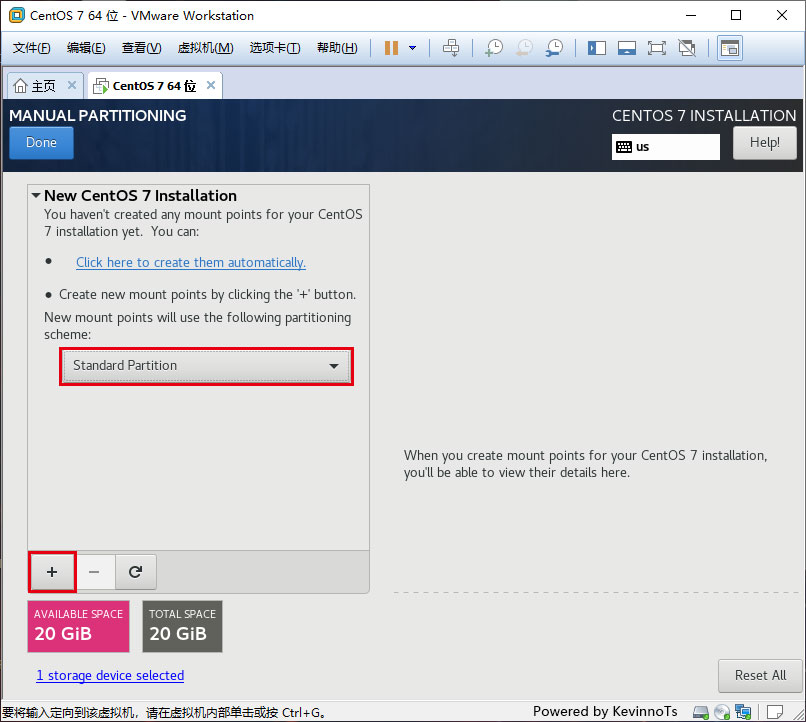806x722 pixels.
Task: Click the VMware Workstation title bar icon
Action: click(17, 15)
